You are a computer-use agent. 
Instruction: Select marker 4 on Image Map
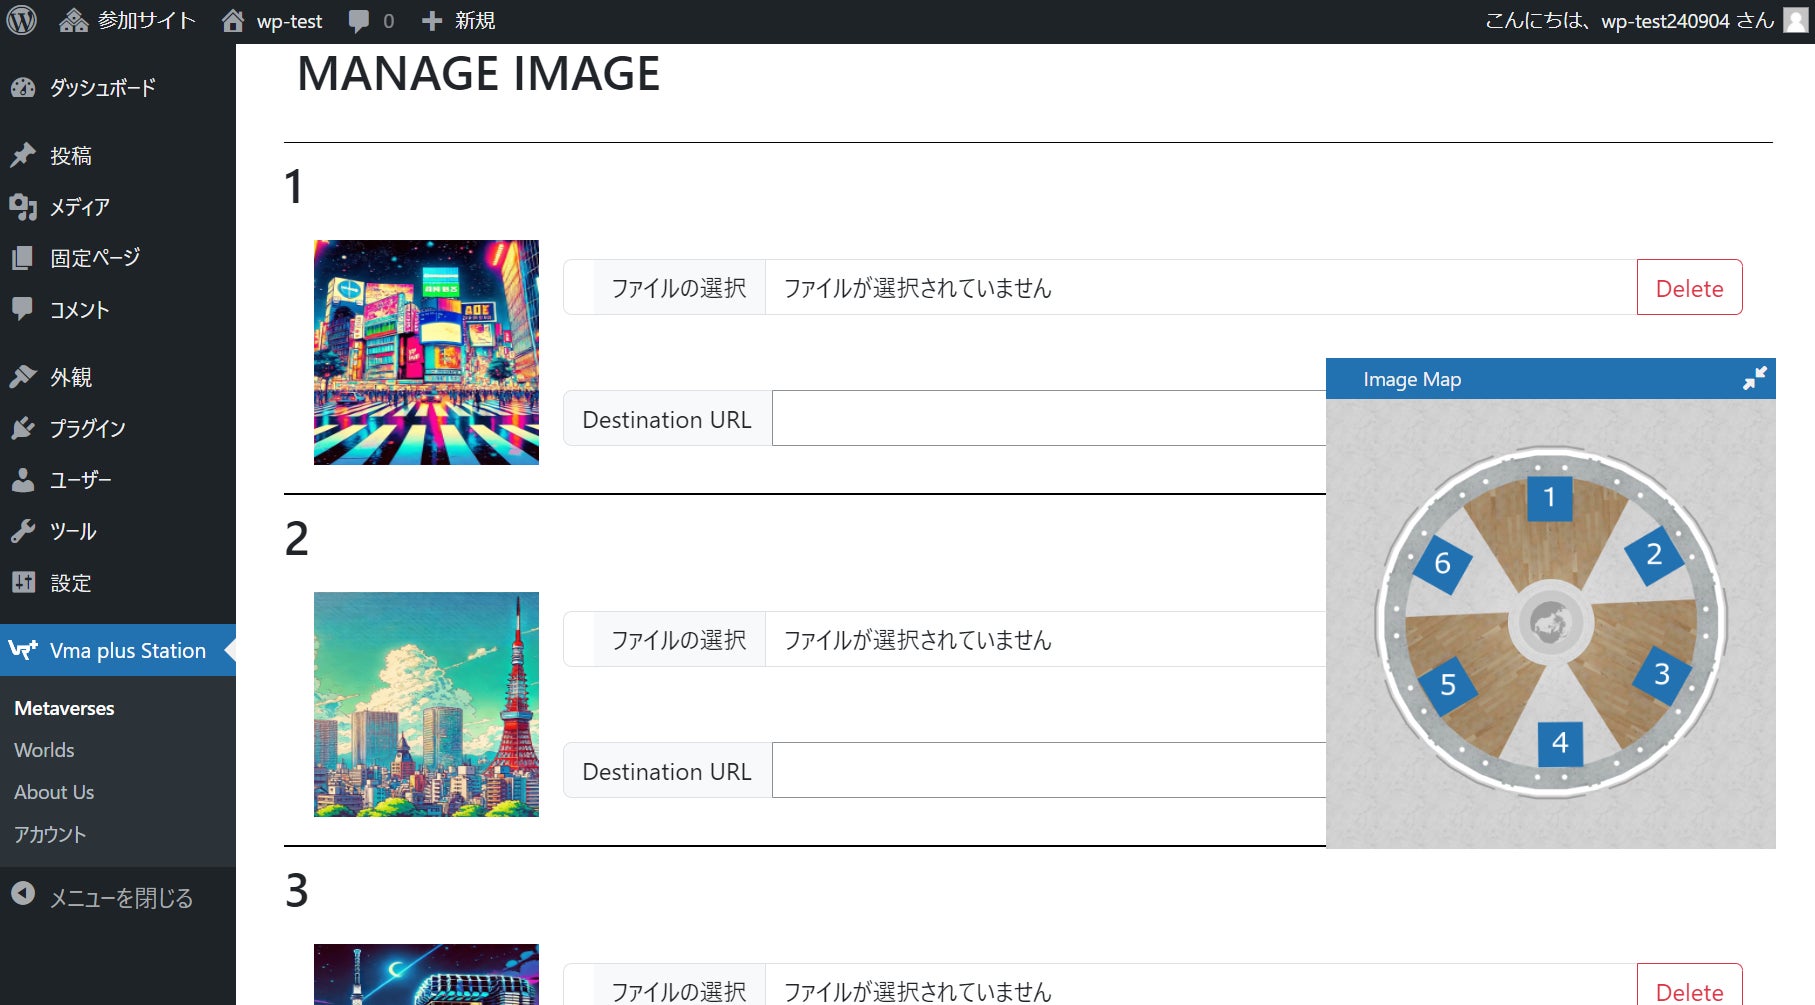pos(1560,743)
